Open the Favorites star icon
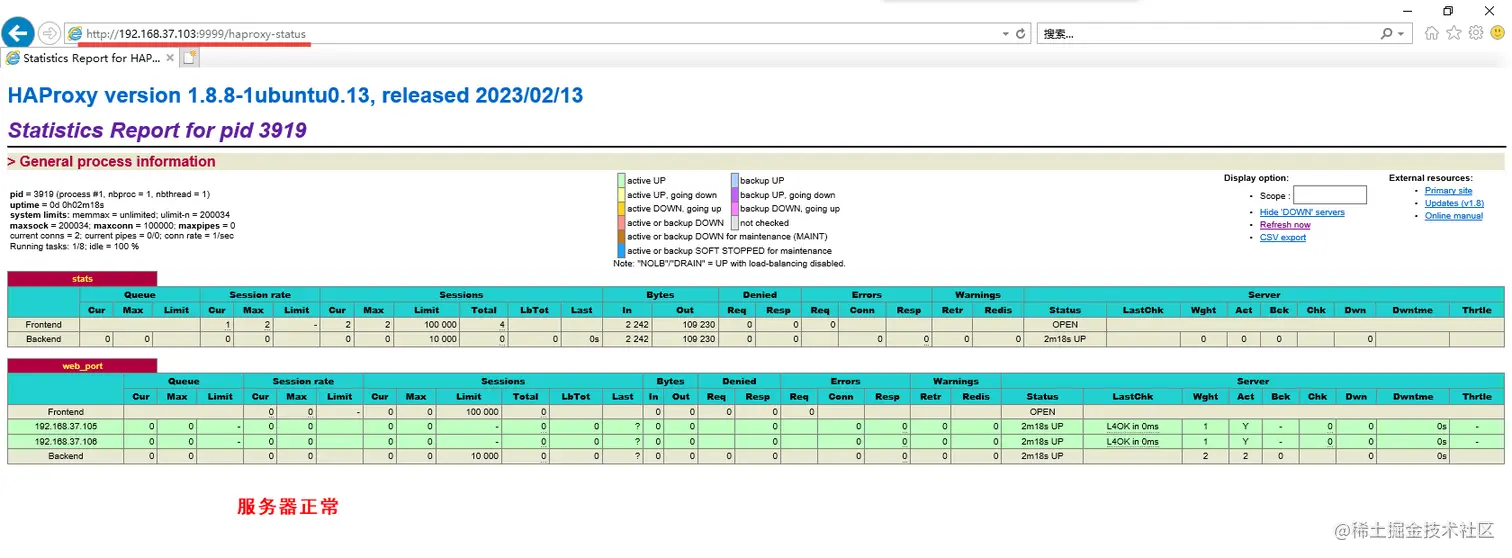Viewport: 1512px width, 558px height. click(1454, 33)
